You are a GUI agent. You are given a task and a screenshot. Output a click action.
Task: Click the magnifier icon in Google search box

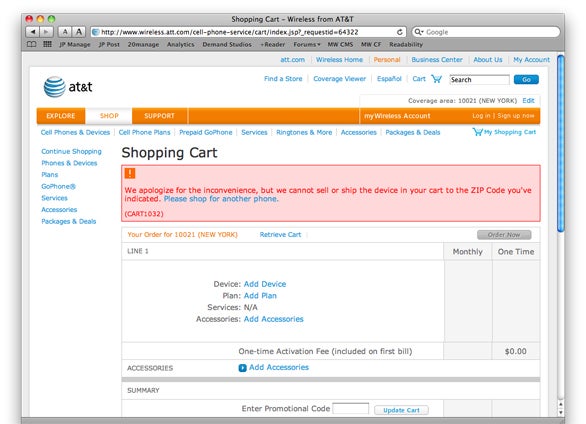[418, 32]
